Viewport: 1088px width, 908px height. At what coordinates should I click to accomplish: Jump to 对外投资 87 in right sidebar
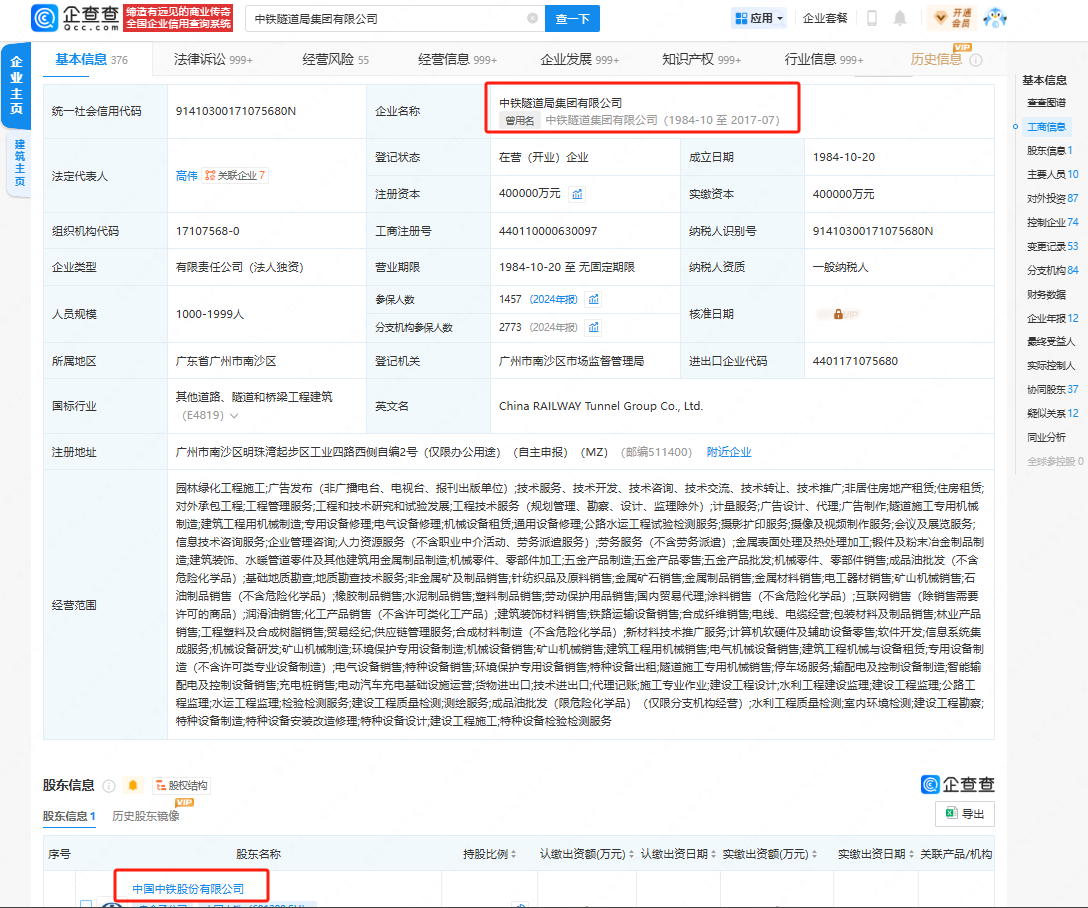1053,198
